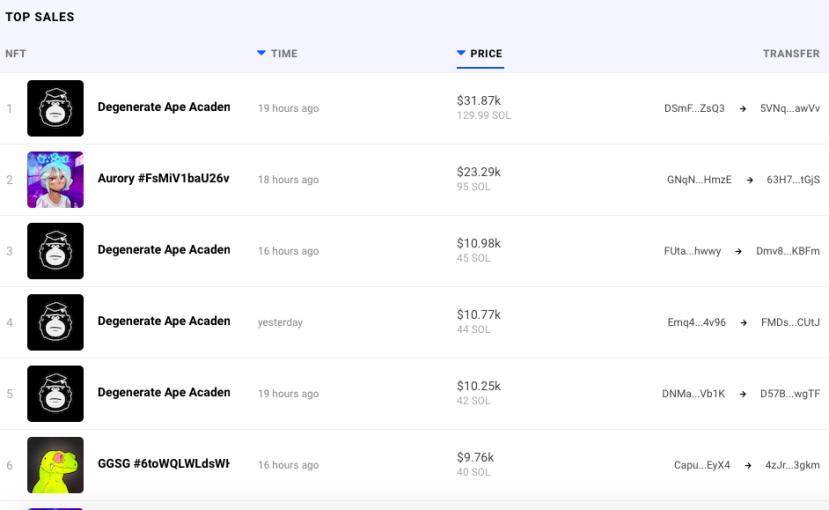Open buyer address 63H7...tGjS
Image resolution: width=829 pixels, height=510 pixels.
tap(793, 180)
